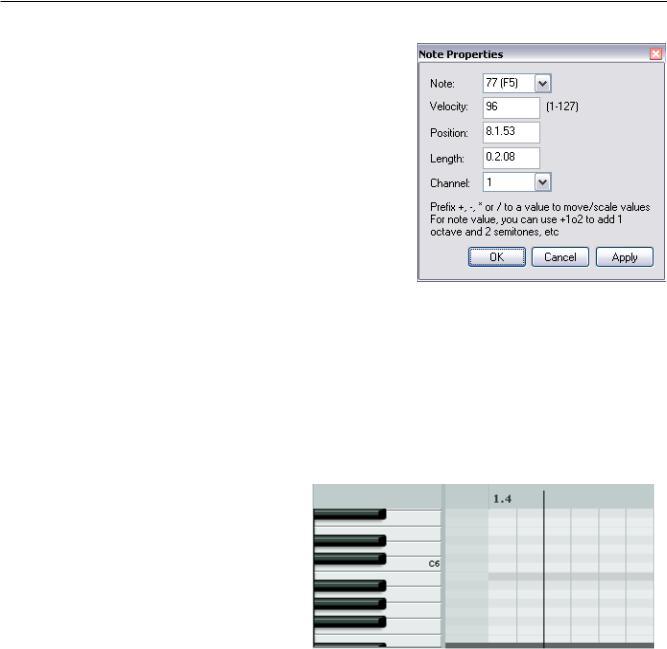Viewport: 667px width, 649px height.
Task: Click the Velocity field showing 96
Action: pyautogui.click(x=511, y=108)
